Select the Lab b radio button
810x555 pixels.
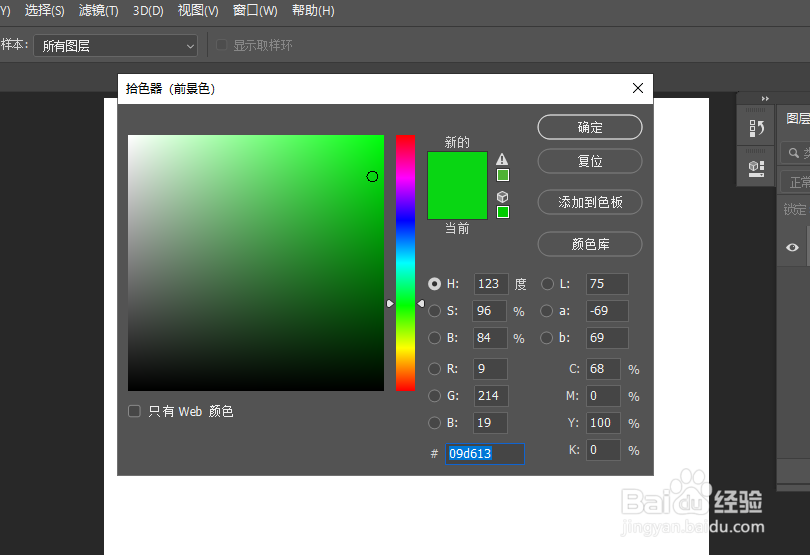click(x=547, y=337)
